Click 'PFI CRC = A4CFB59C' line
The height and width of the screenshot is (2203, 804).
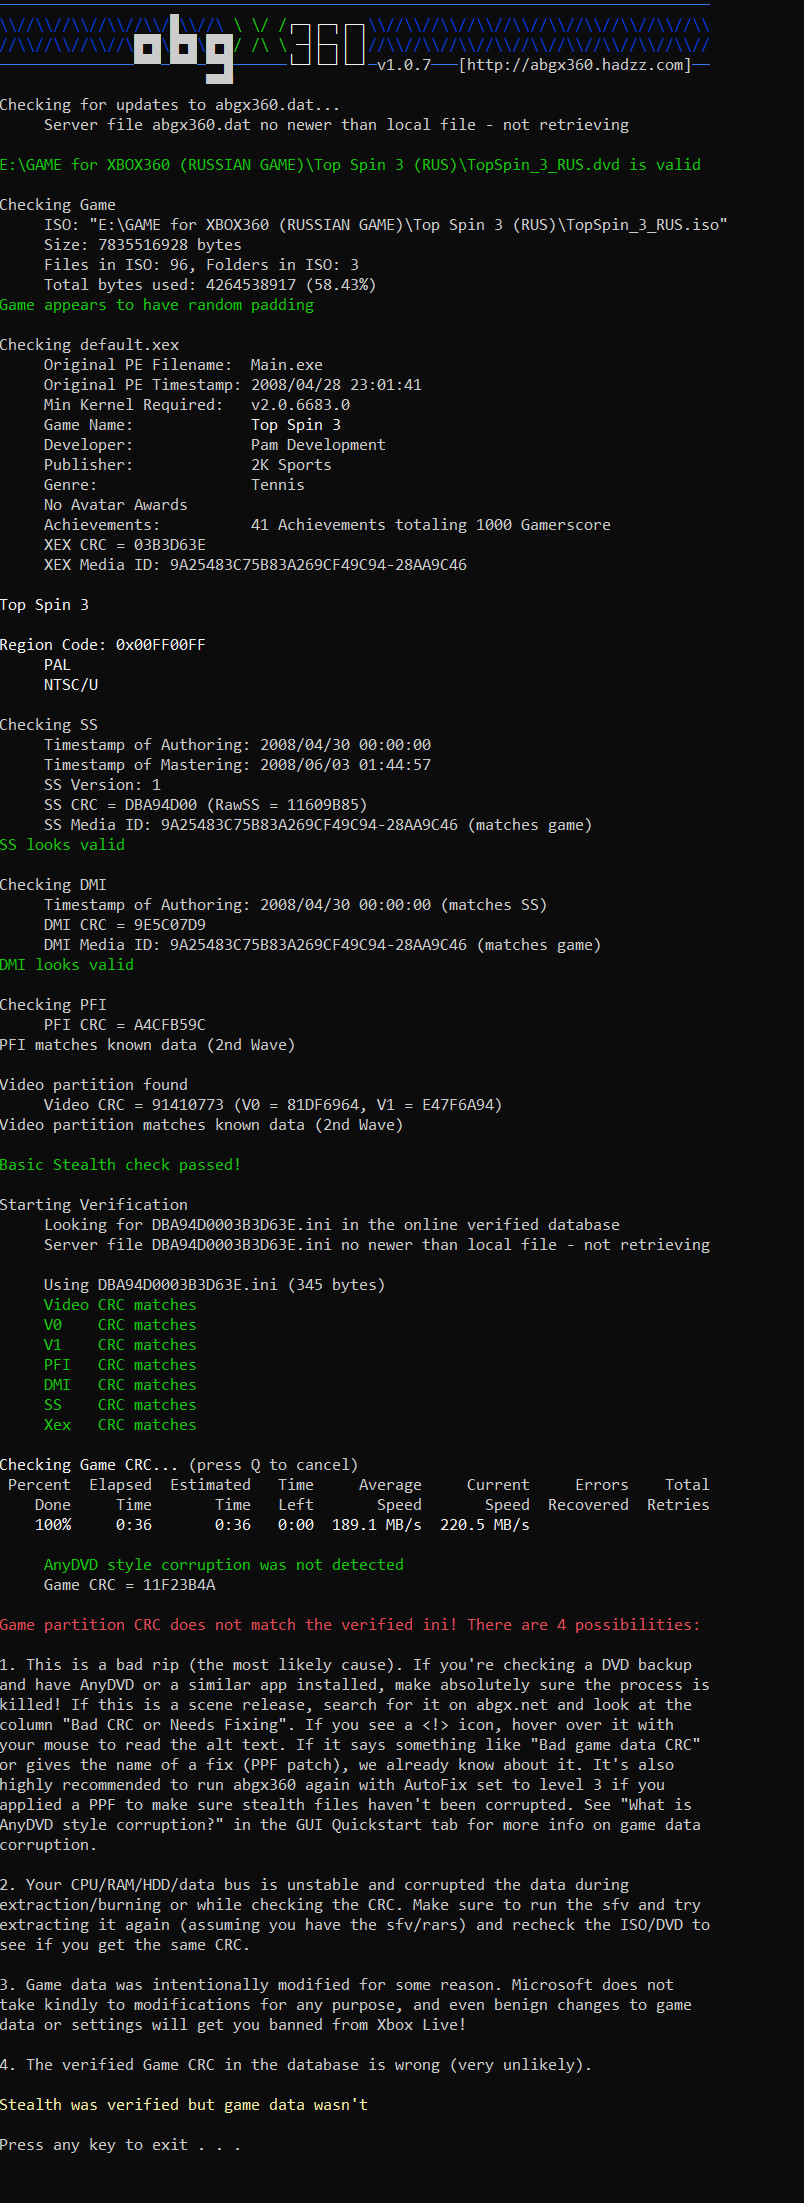tap(125, 1025)
